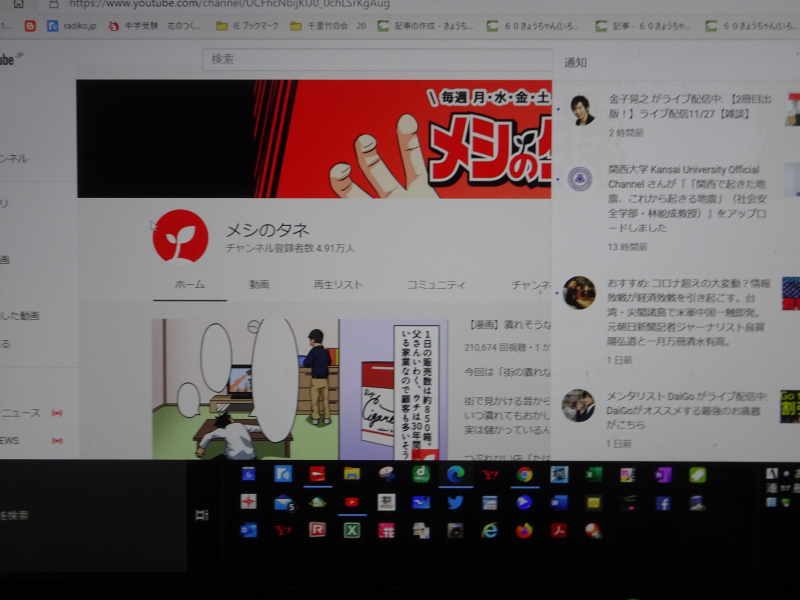This screenshot has width=800, height=600.
Task: Click the browser address bar URL
Action: tap(229, 4)
